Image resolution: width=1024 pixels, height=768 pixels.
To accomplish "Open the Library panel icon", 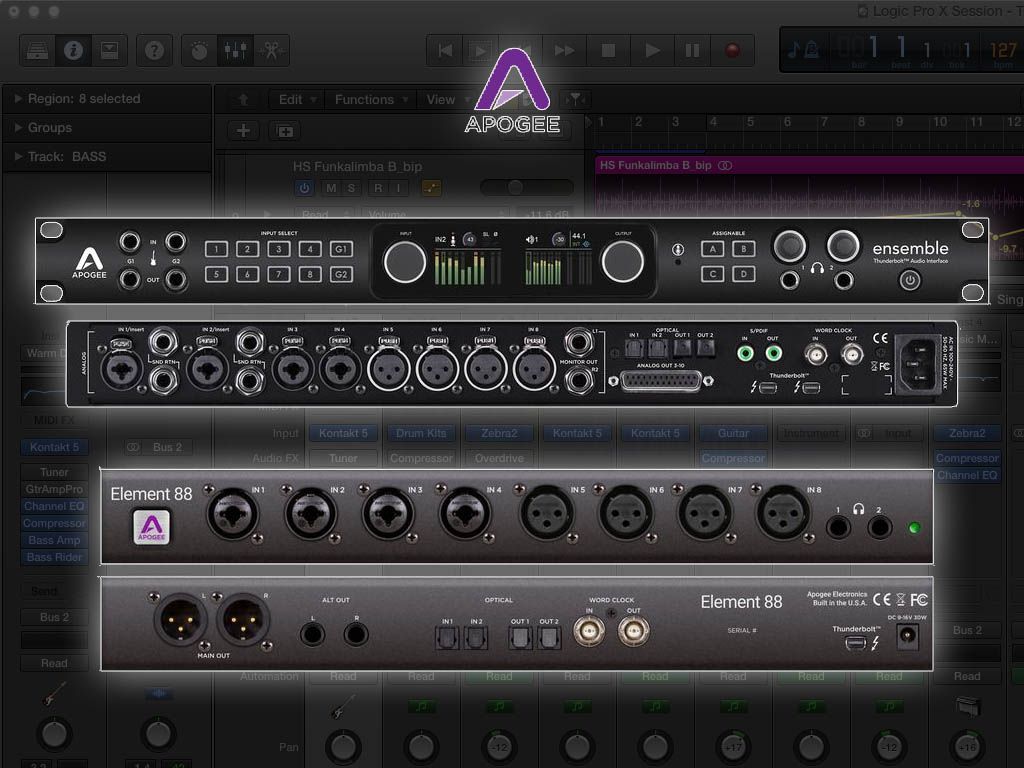I will pyautogui.click(x=37, y=50).
